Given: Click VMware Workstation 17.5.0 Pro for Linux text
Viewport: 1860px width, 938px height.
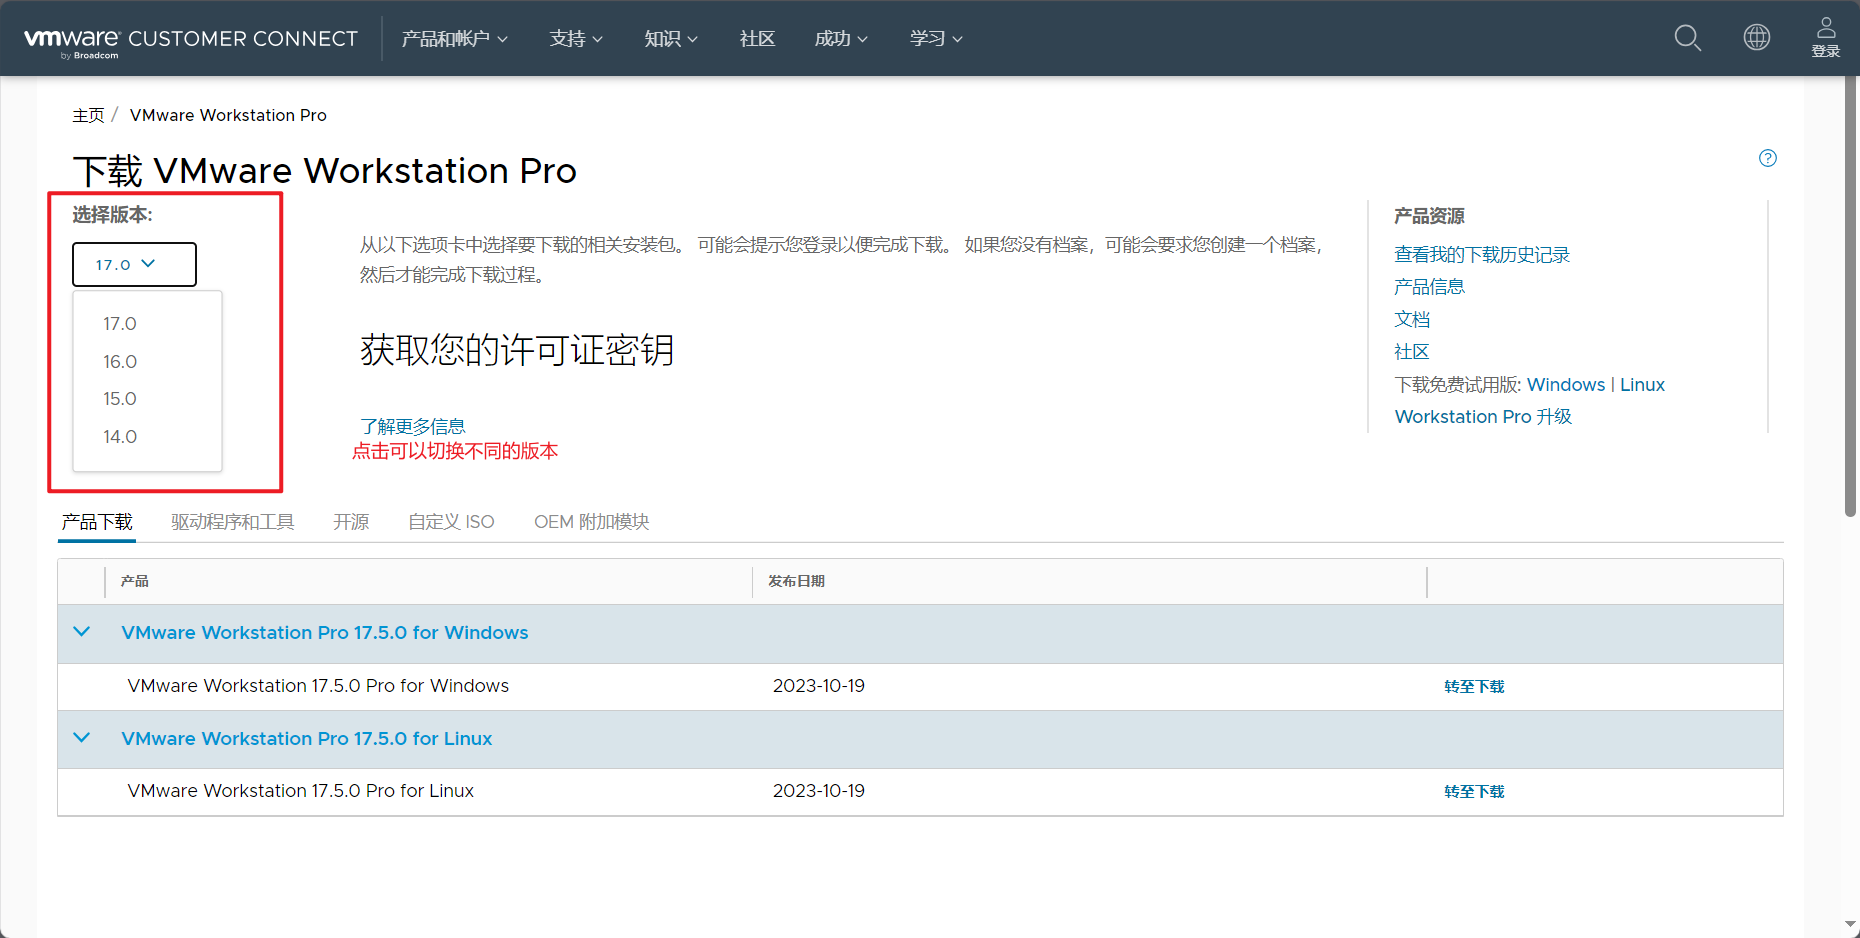Looking at the screenshot, I should pos(301,791).
